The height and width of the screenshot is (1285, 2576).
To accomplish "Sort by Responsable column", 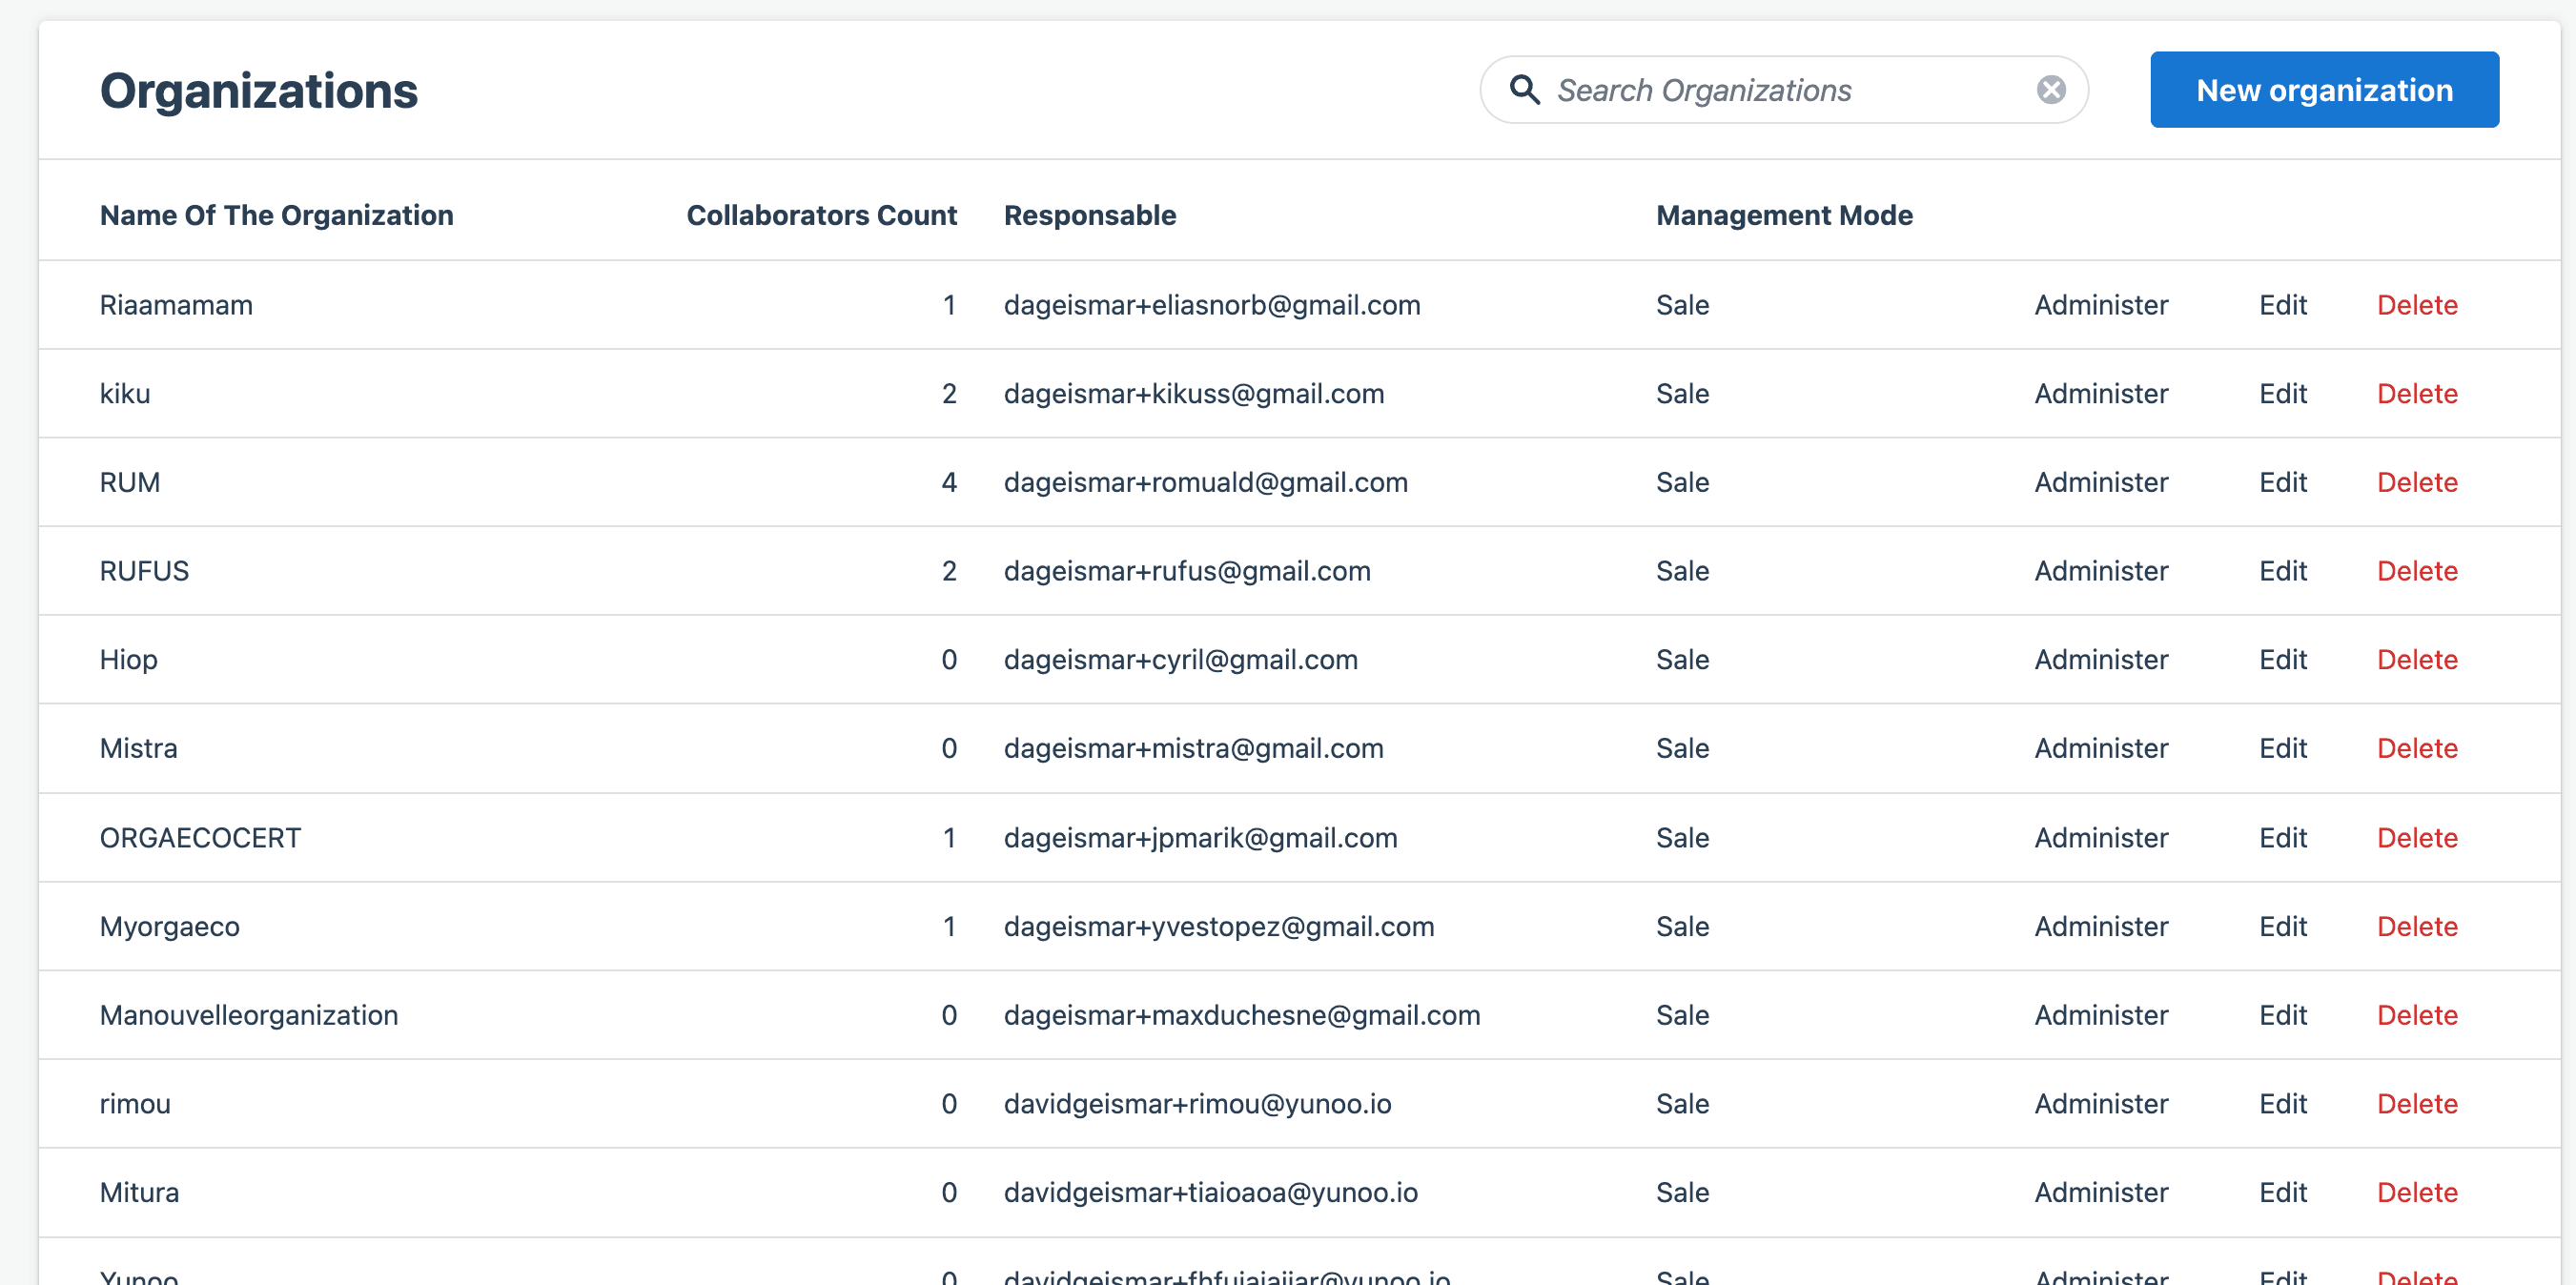I will [x=1089, y=215].
